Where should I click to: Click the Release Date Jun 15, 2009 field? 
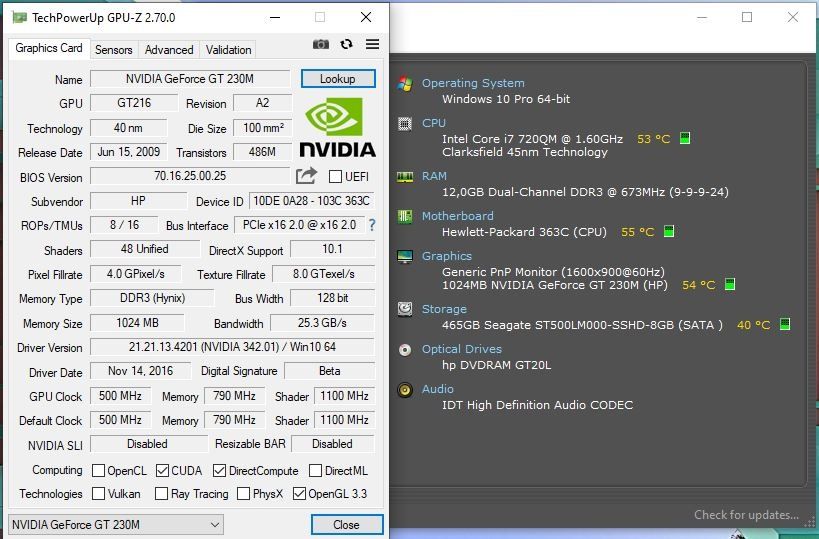[128, 152]
